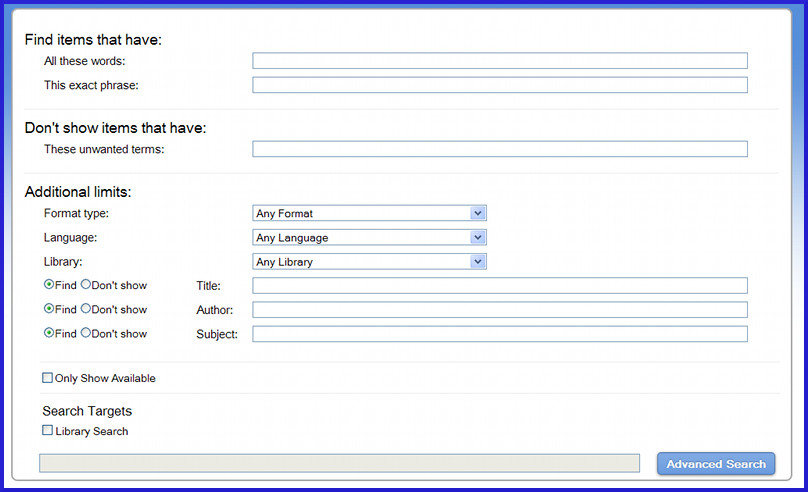
Task: Click the 'Language:' label
Action: click(x=71, y=237)
